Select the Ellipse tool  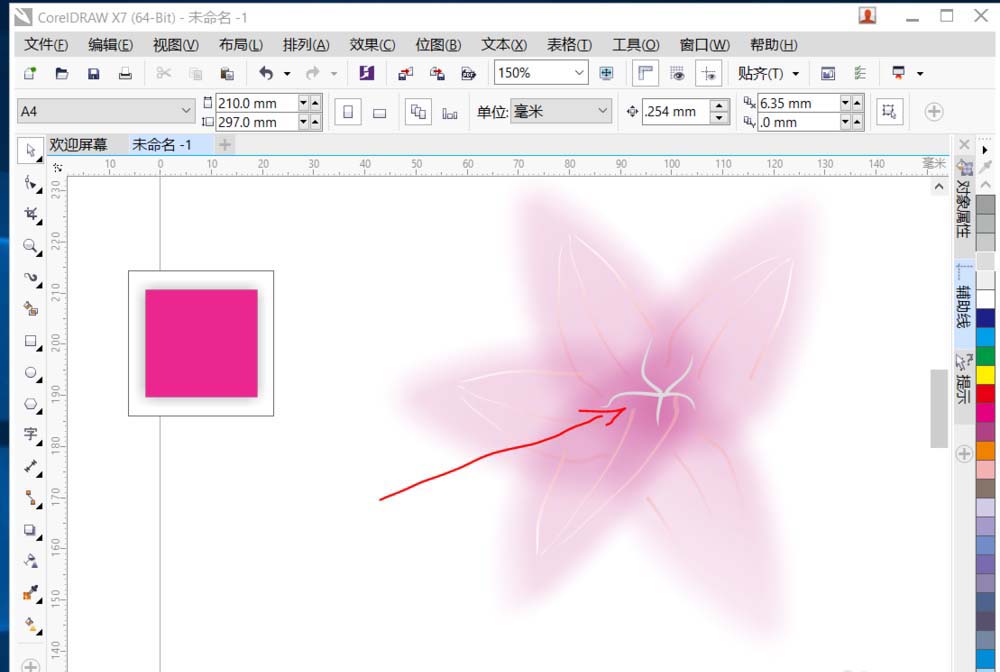[31, 373]
